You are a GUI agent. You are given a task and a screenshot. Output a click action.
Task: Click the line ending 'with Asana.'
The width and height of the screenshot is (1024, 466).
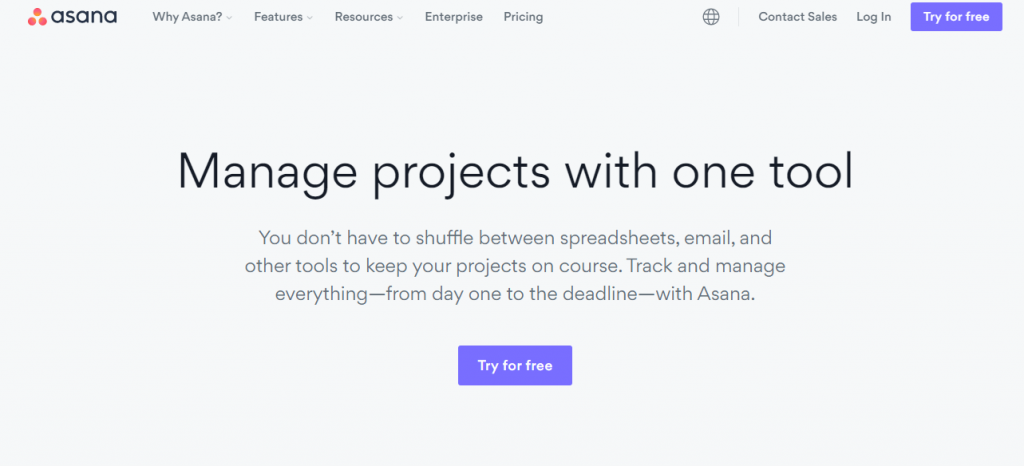tap(515, 294)
